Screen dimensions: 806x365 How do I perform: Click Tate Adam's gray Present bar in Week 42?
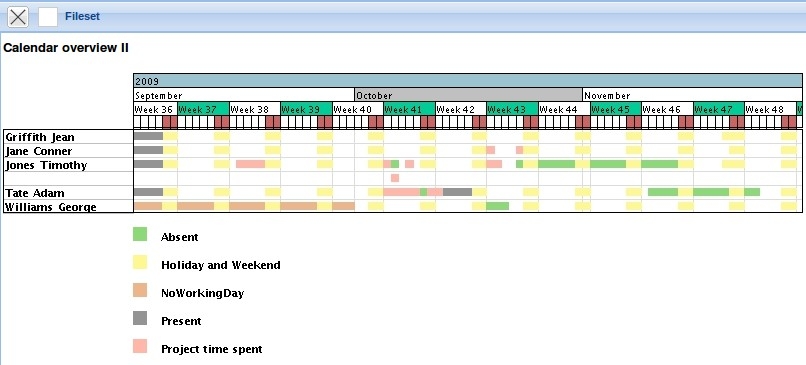click(457, 192)
